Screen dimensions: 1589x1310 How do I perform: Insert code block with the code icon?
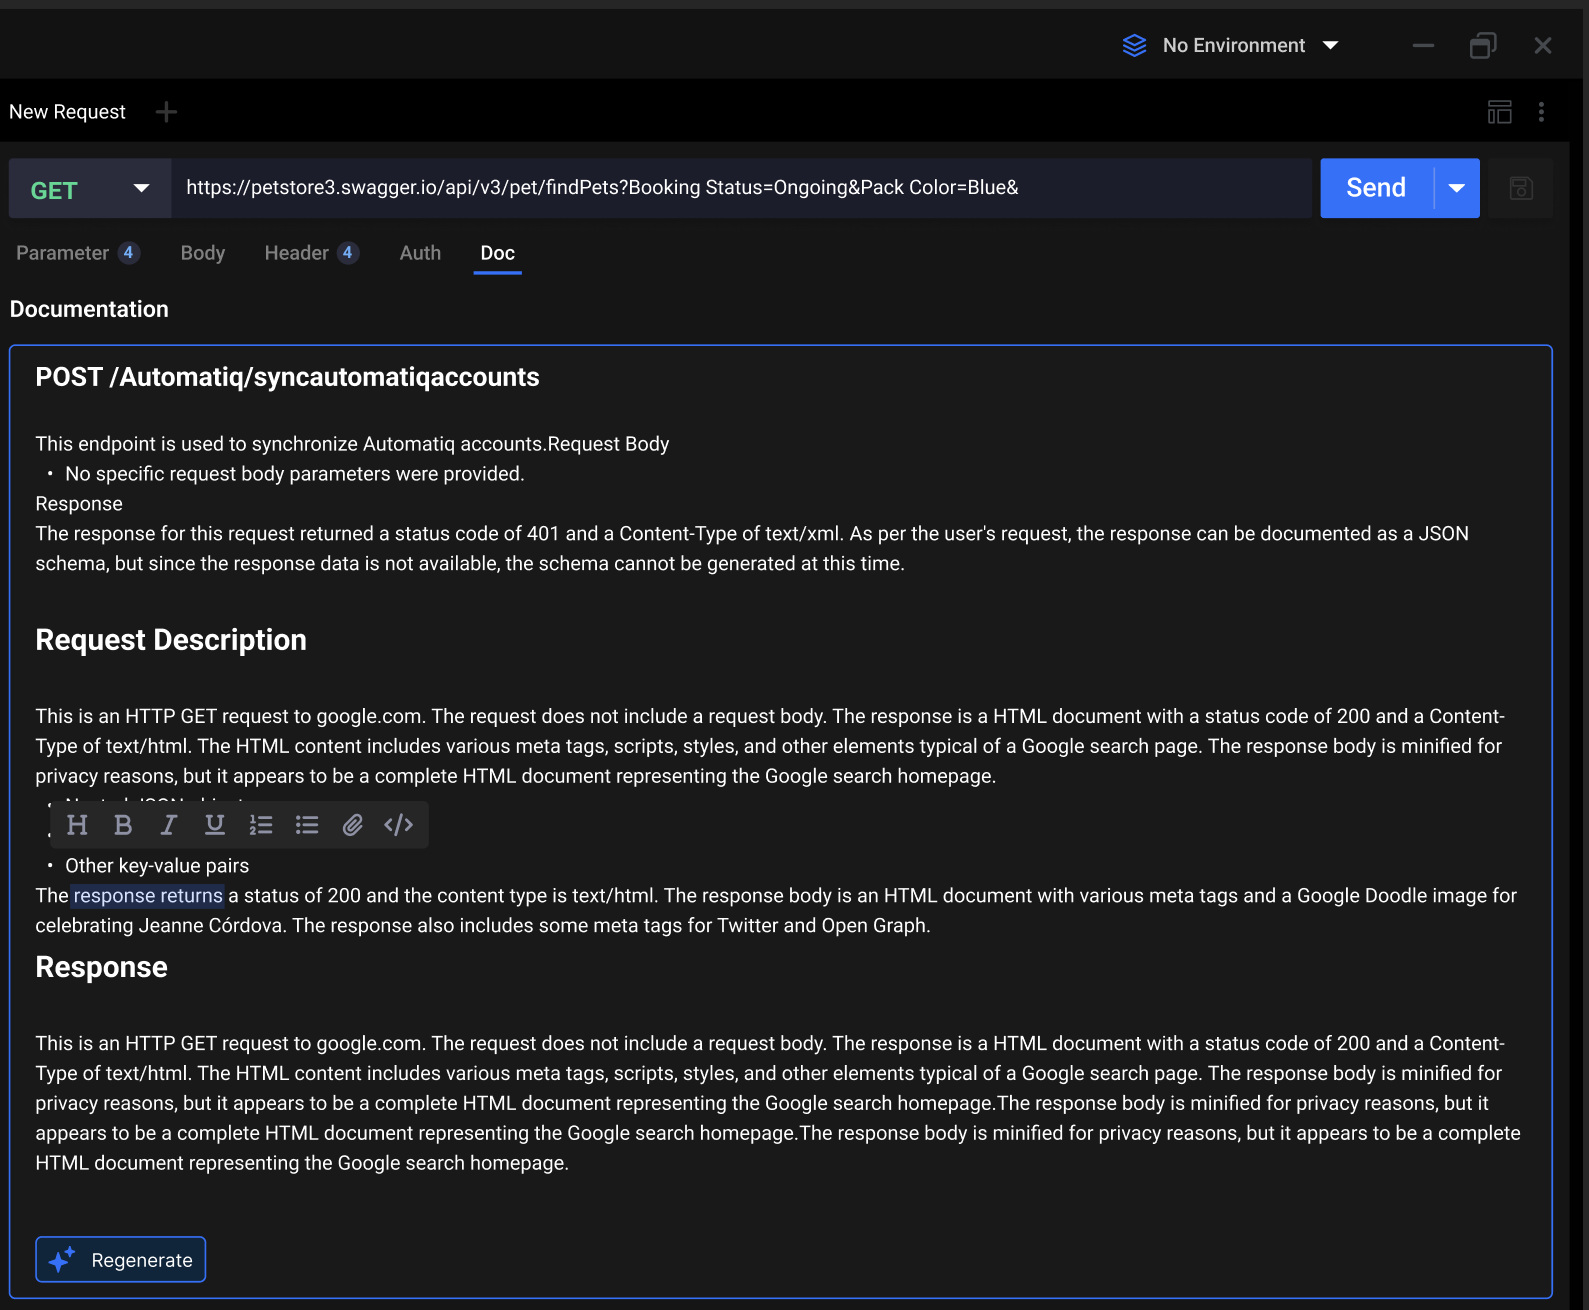398,825
